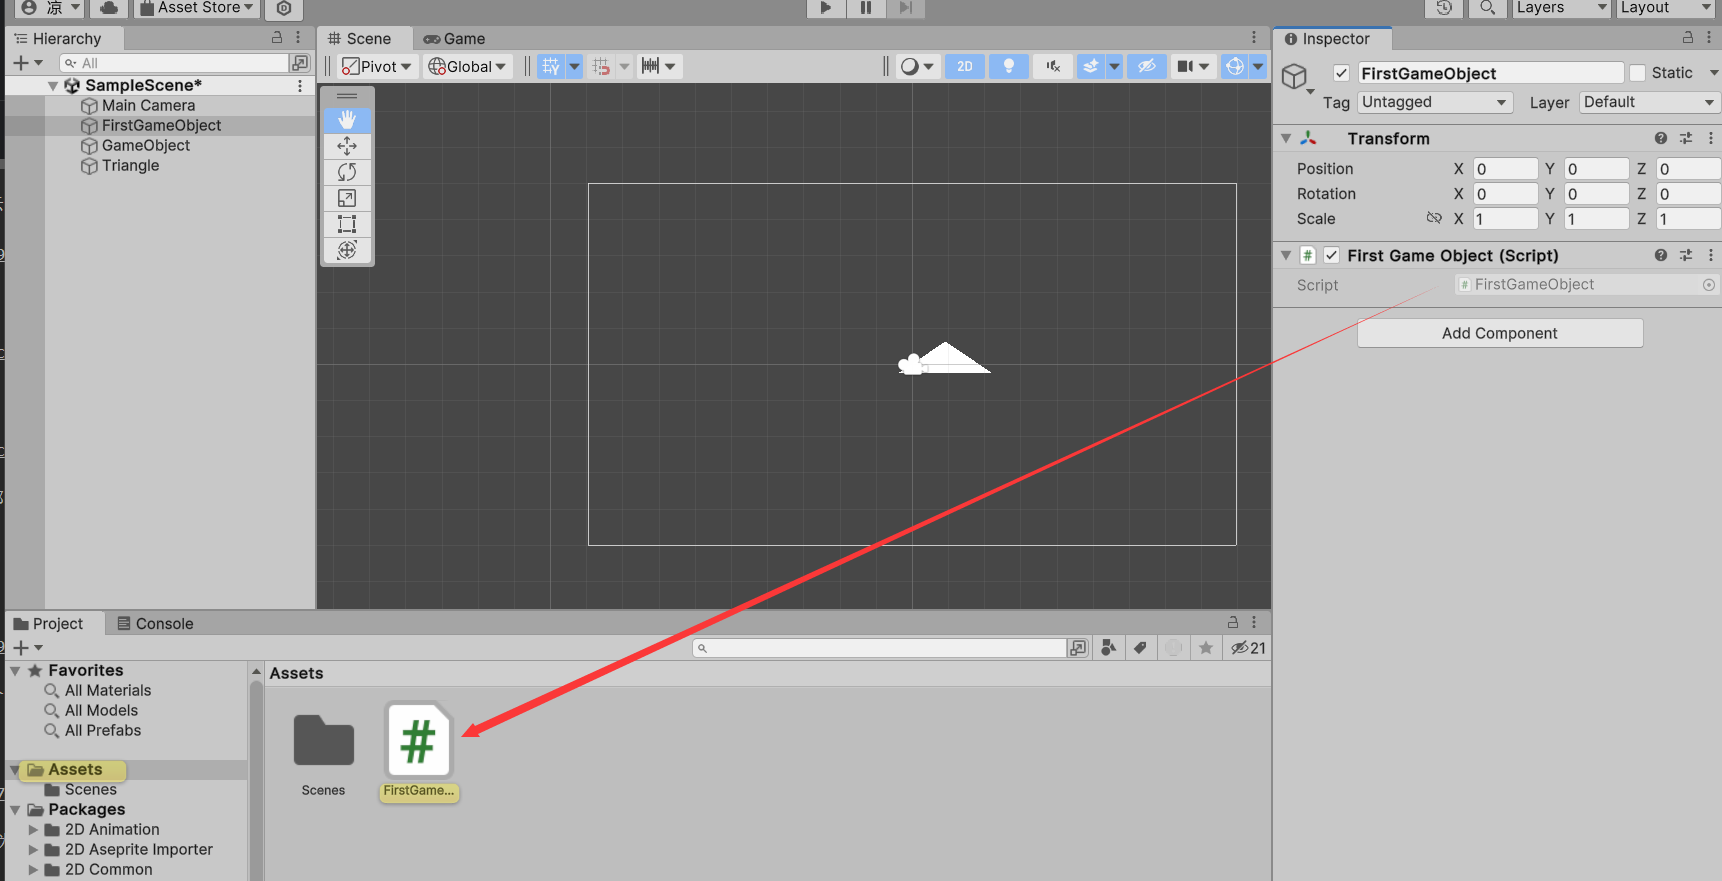Click the Play button

(x=825, y=8)
